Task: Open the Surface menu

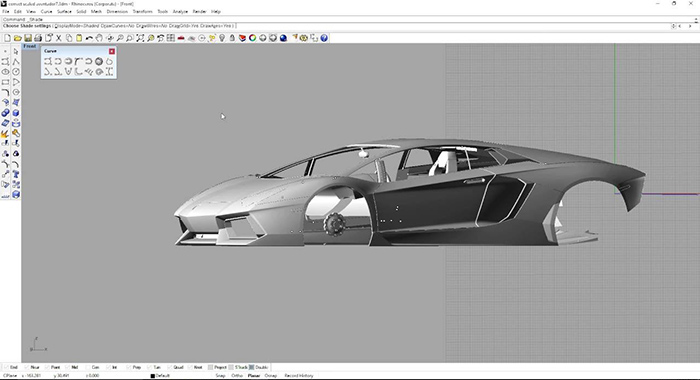Action: [64, 12]
